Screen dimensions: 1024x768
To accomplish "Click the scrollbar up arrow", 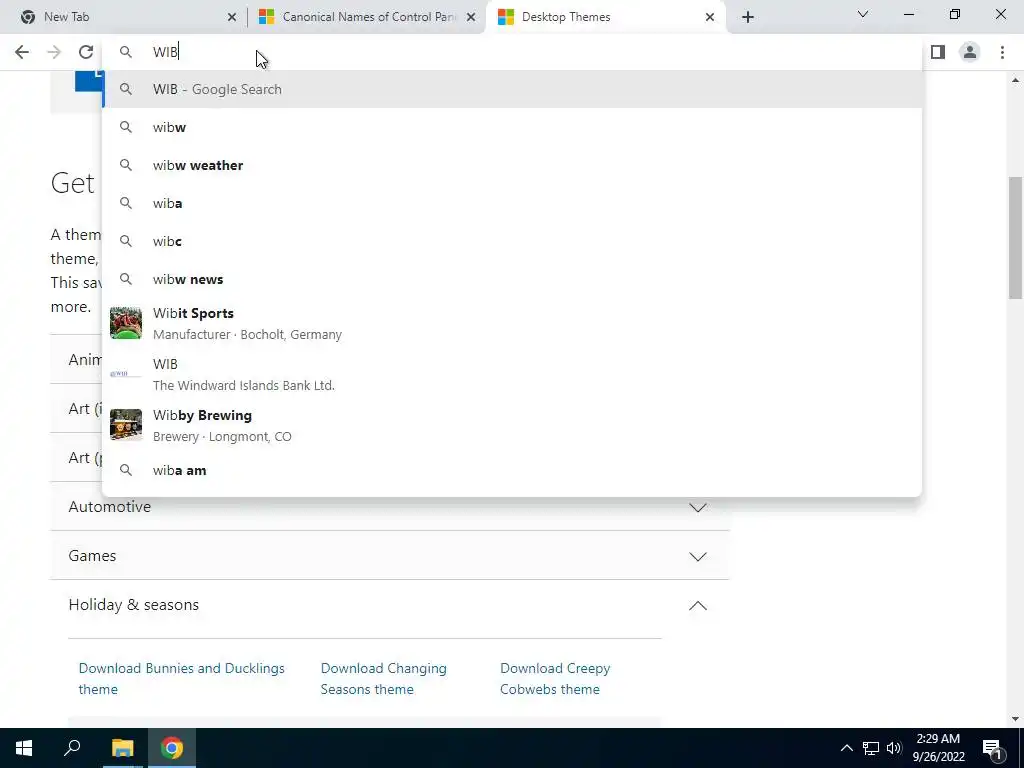I will 1016,80.
